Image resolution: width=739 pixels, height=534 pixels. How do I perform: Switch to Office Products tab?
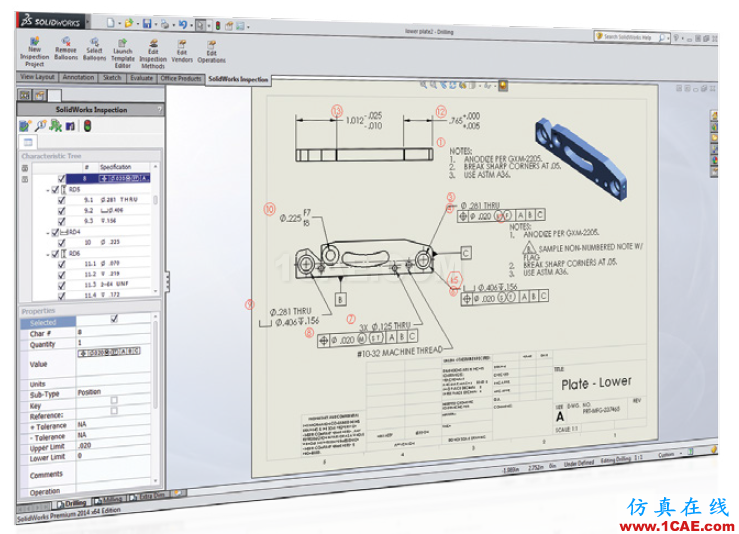pyautogui.click(x=181, y=79)
